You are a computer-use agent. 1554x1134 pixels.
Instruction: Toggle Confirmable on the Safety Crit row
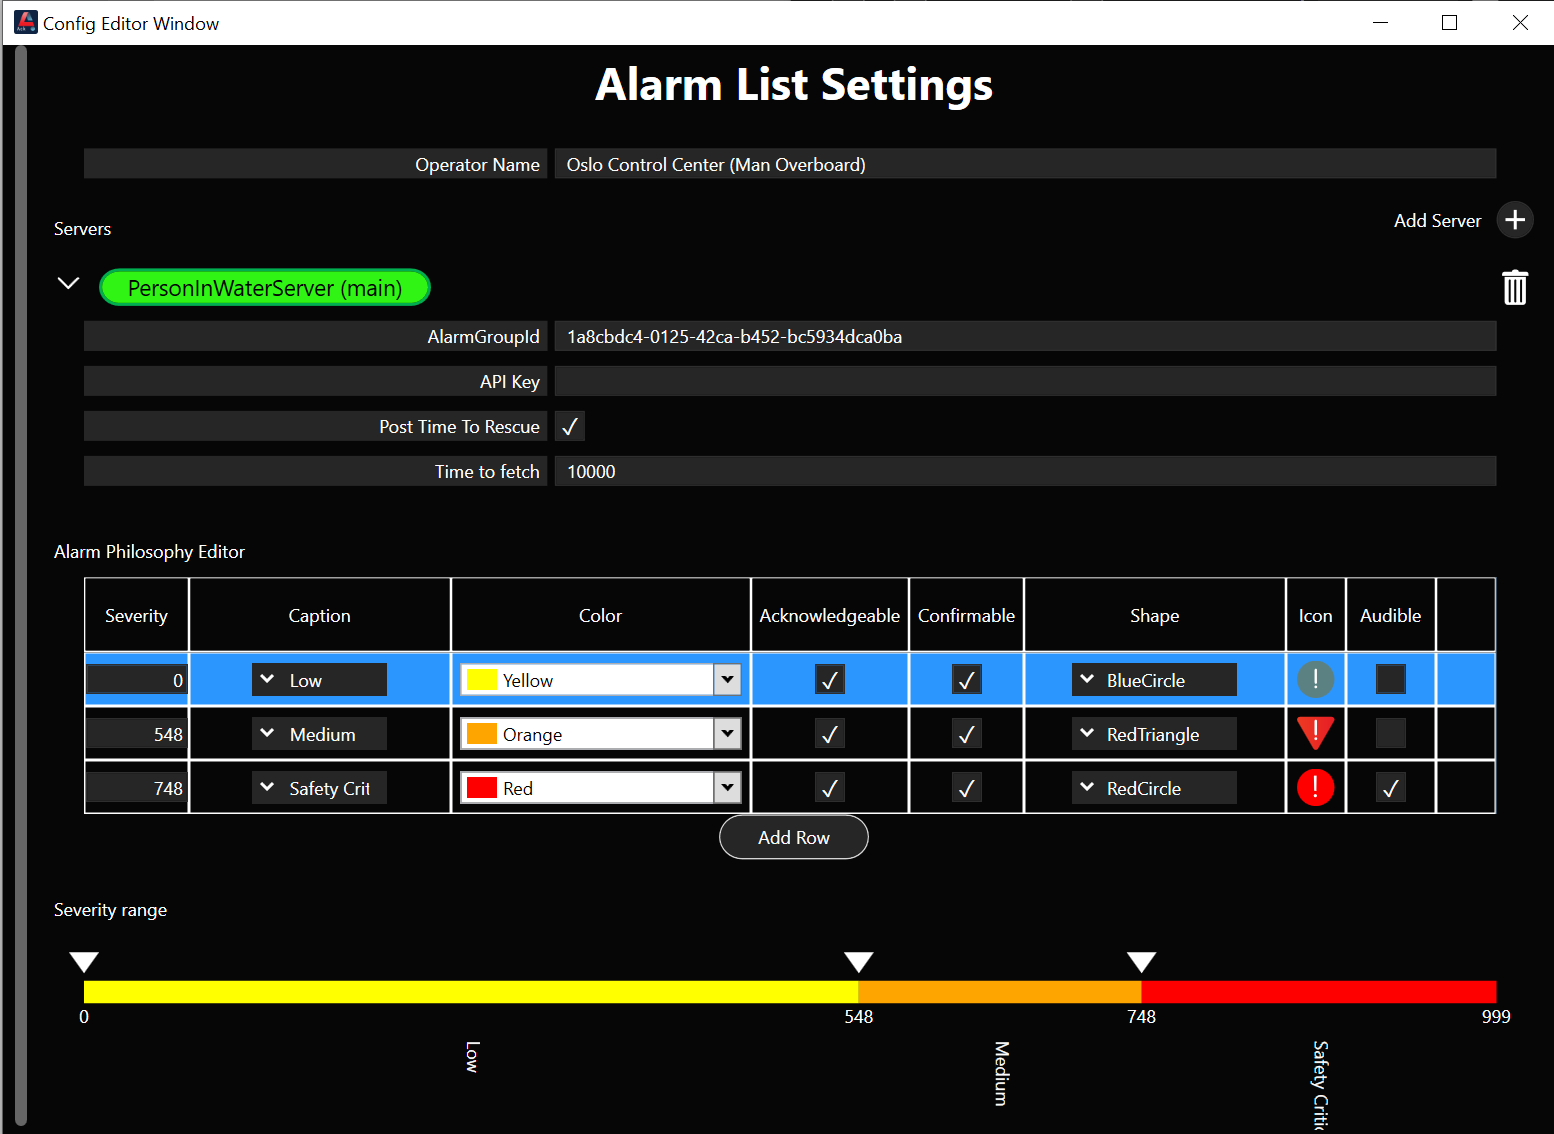pyautogui.click(x=966, y=787)
